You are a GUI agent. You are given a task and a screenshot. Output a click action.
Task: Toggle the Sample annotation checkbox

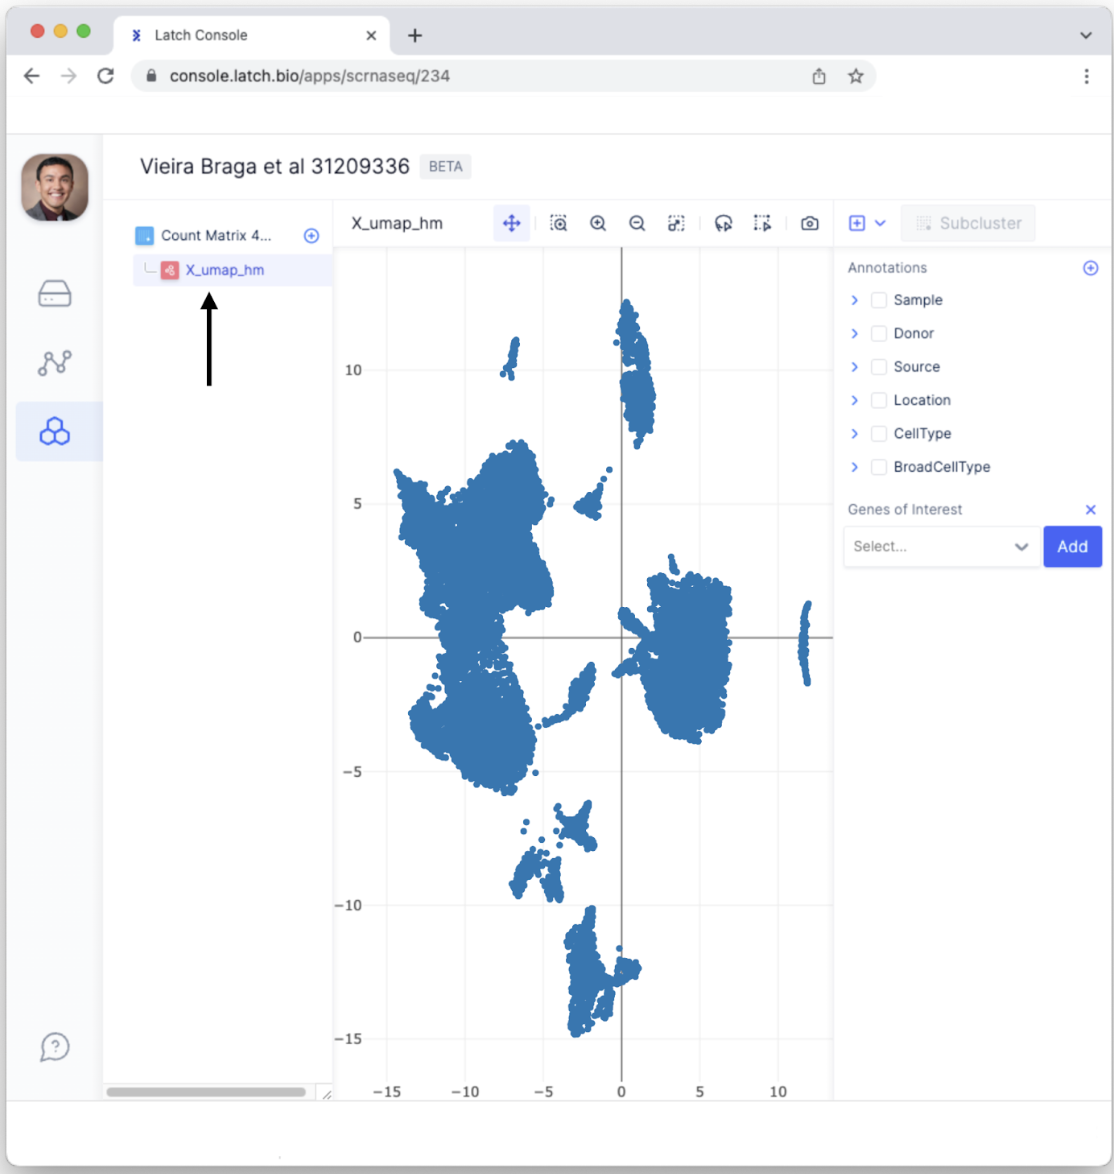pyautogui.click(x=879, y=300)
